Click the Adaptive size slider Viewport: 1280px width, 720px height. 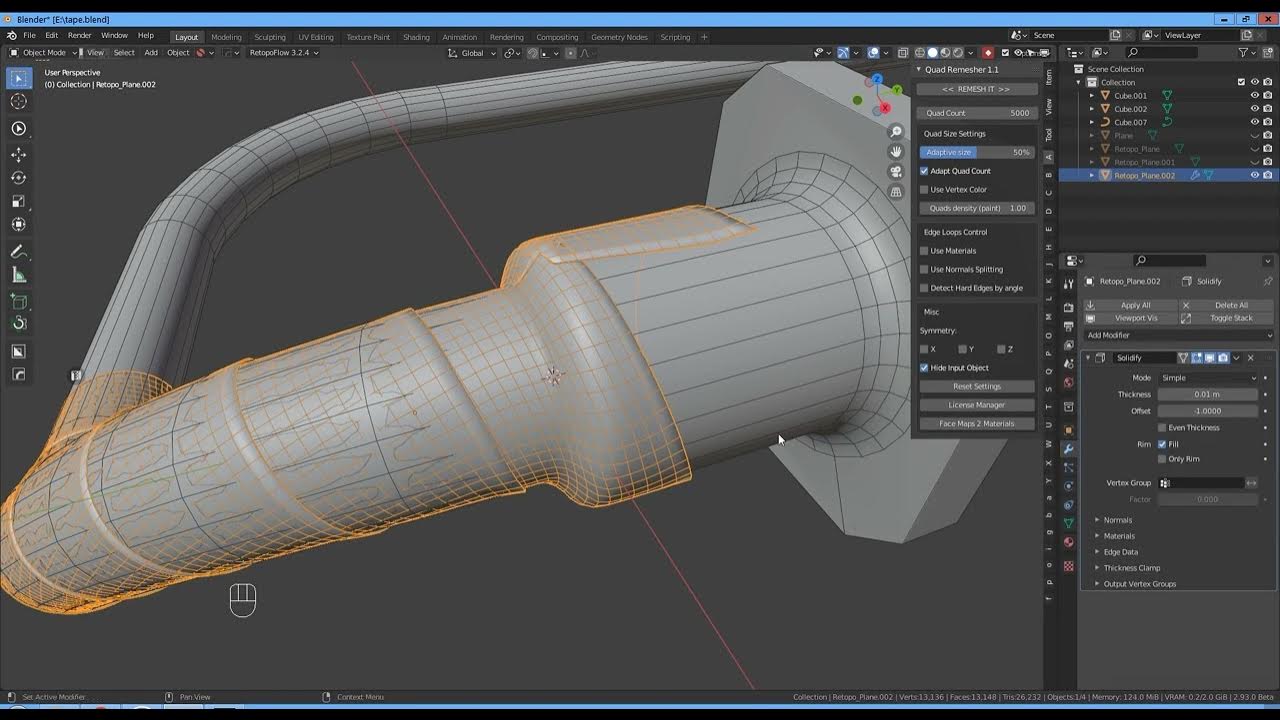tap(977, 152)
